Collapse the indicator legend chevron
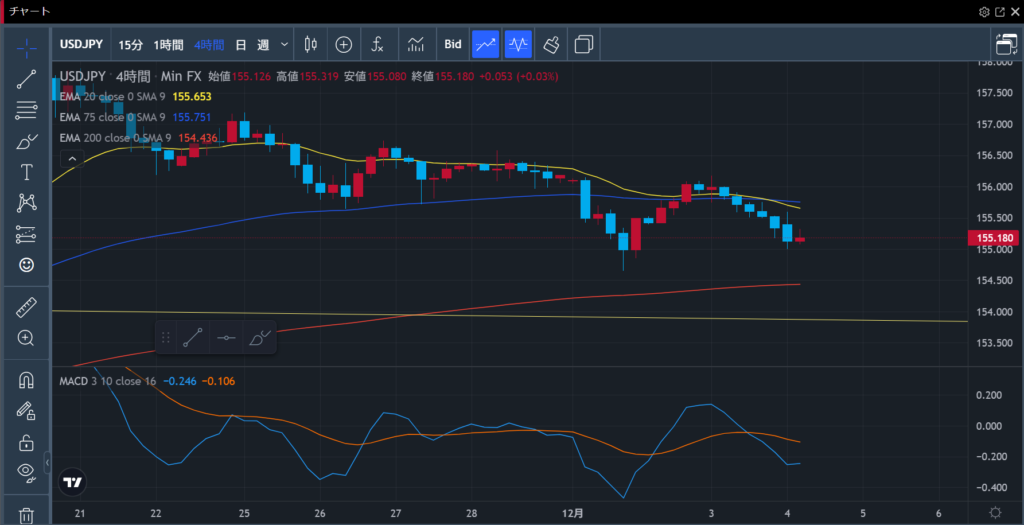 [72, 158]
